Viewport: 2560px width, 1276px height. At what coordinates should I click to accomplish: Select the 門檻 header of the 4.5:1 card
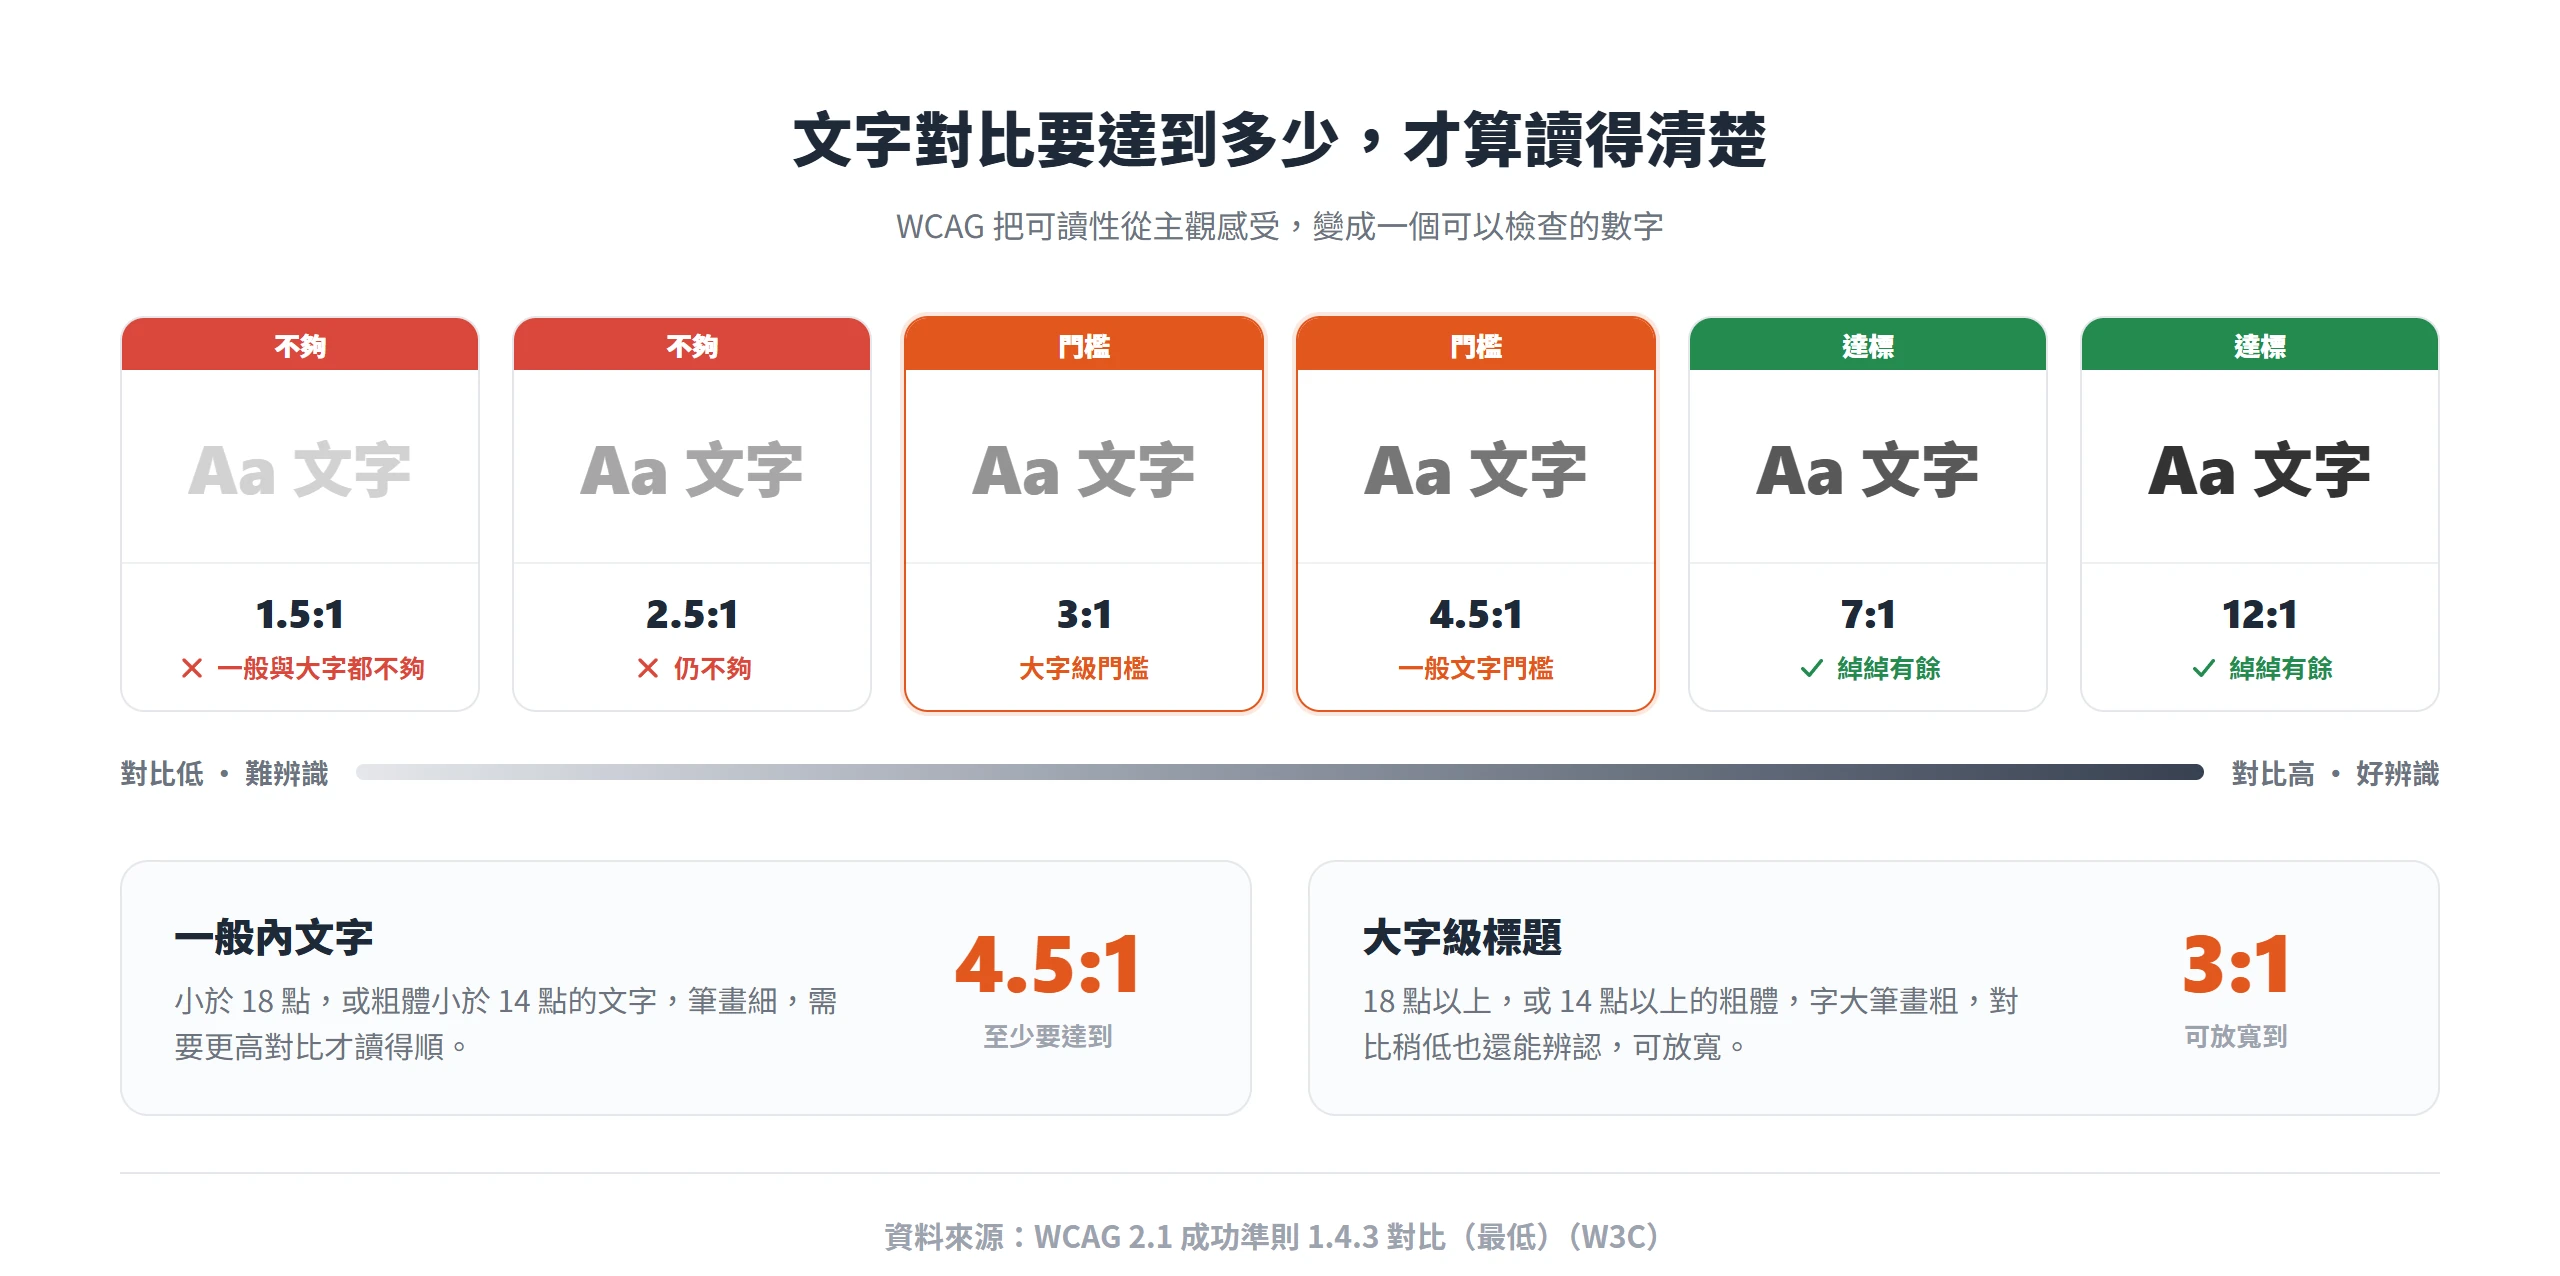pyautogui.click(x=1476, y=345)
